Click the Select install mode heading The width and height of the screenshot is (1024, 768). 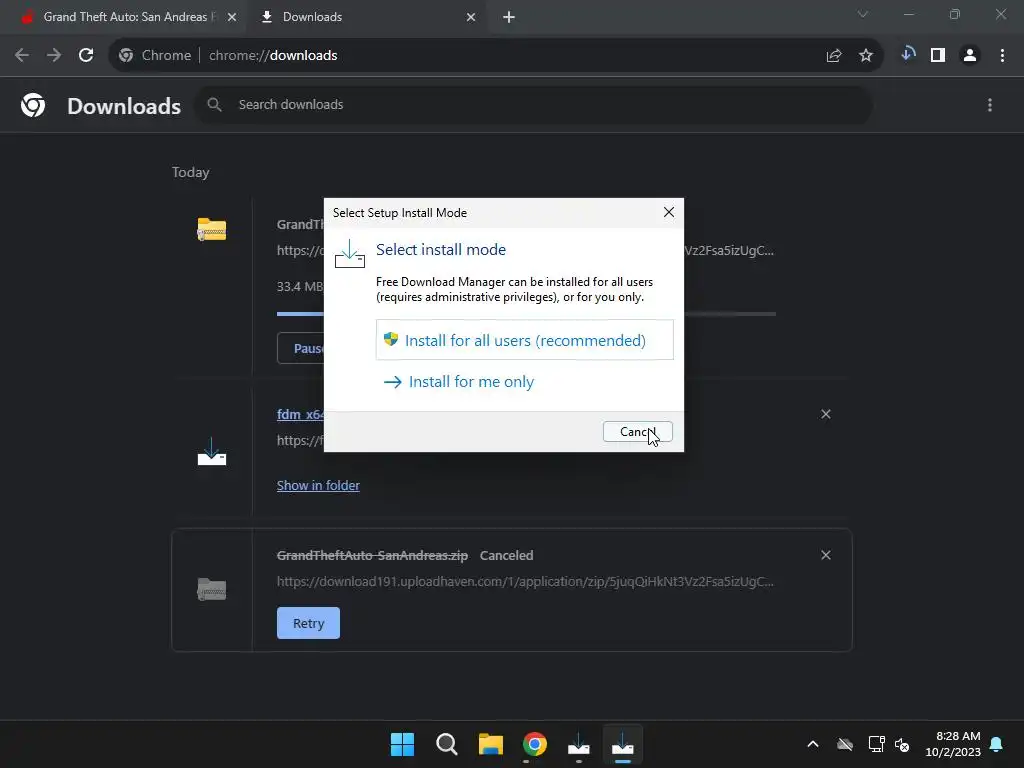pyautogui.click(x=441, y=249)
